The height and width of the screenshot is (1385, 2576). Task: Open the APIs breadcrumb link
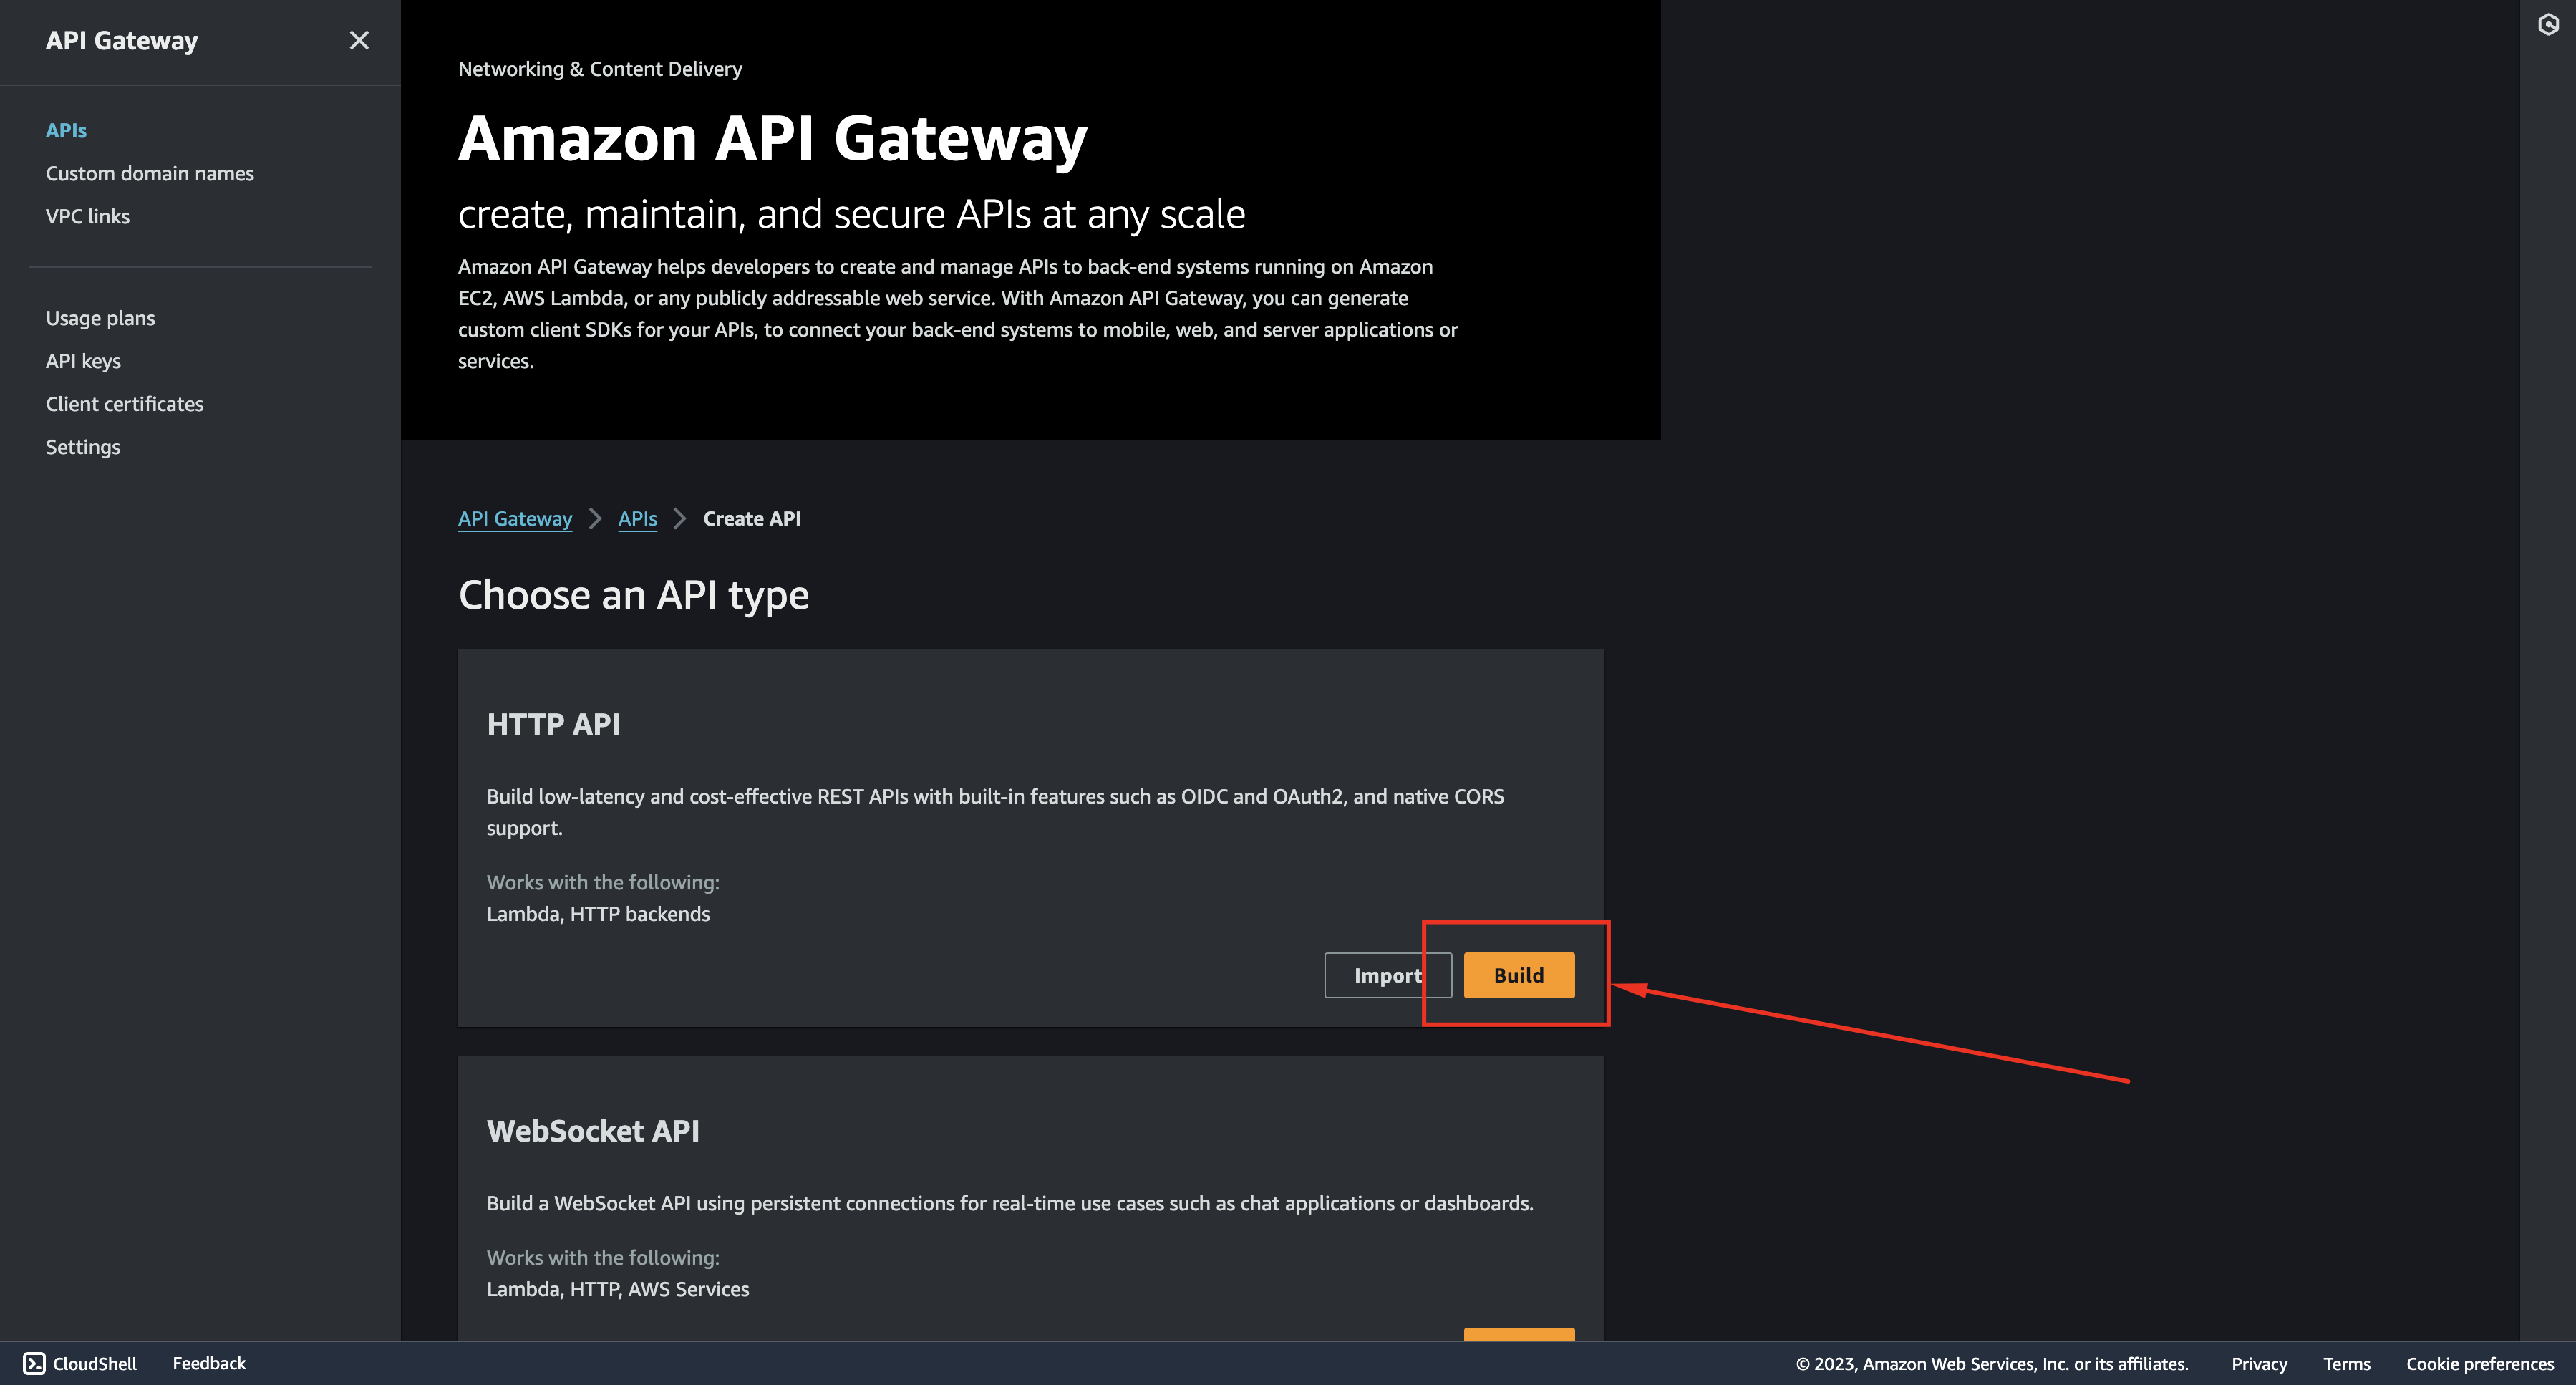pos(638,518)
